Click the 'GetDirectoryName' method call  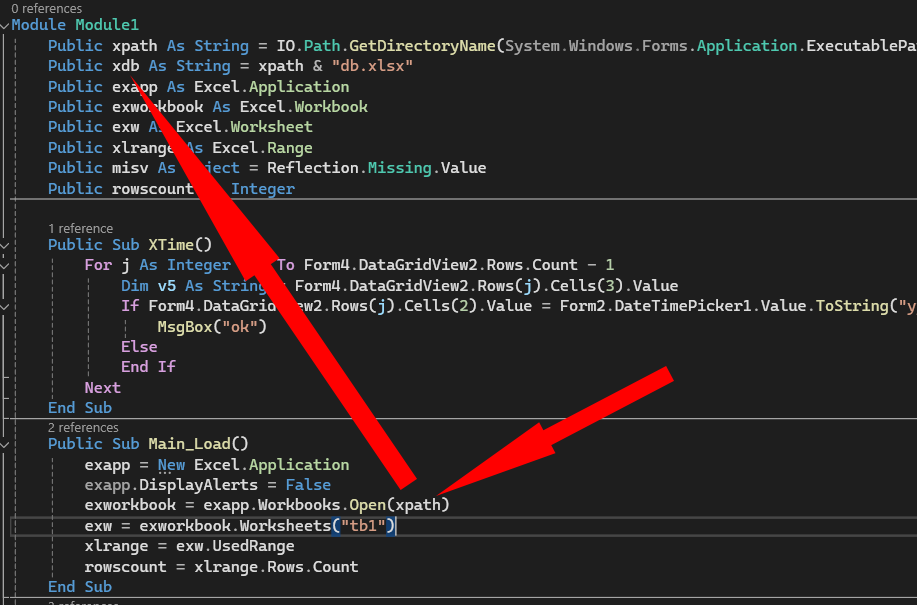click(x=422, y=46)
